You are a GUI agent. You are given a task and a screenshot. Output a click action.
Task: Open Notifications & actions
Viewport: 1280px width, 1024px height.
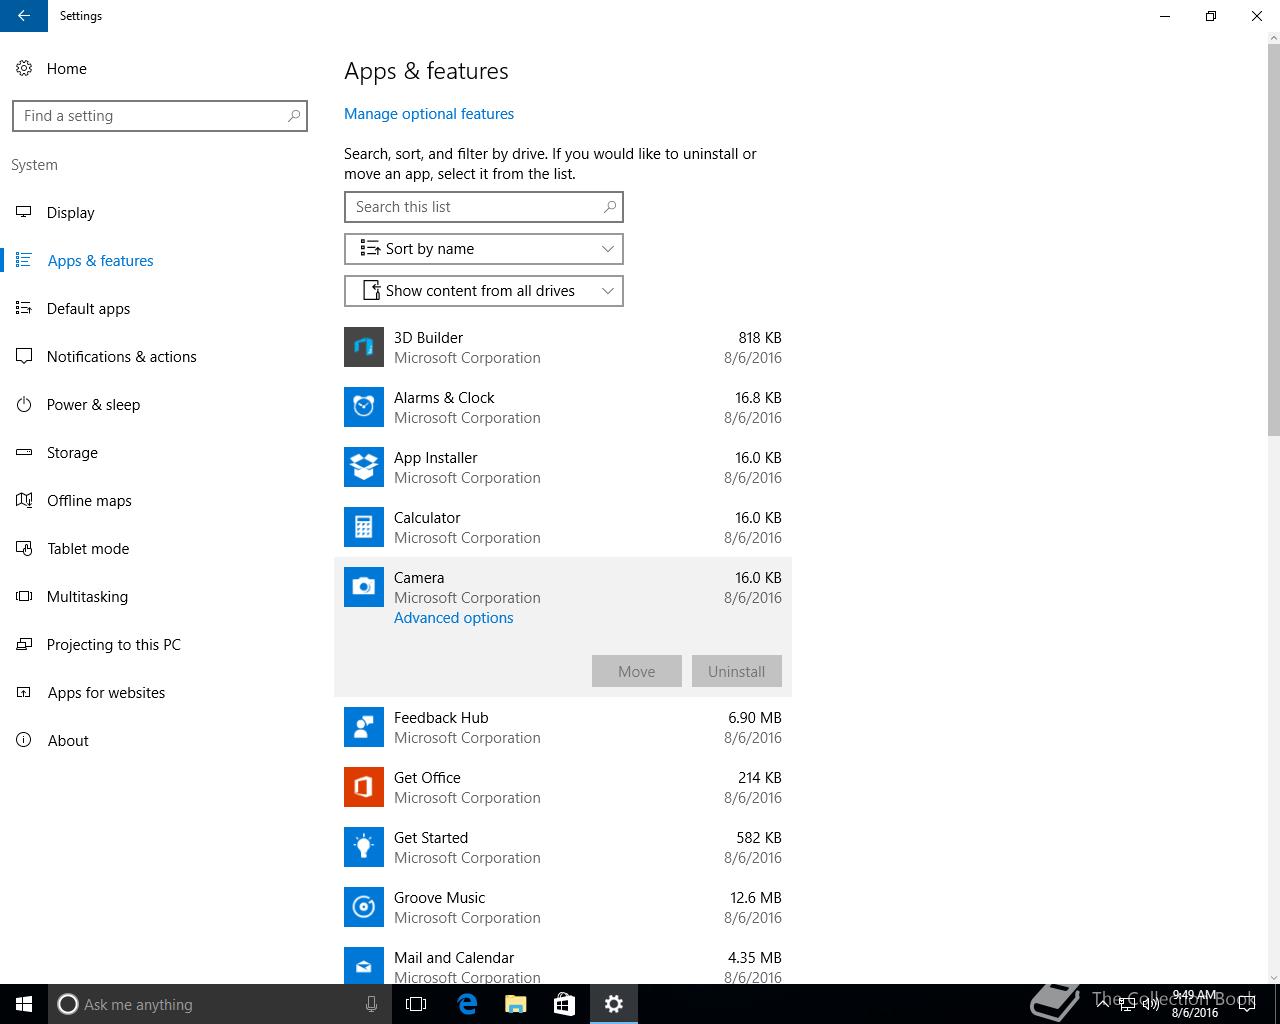tap(160, 357)
